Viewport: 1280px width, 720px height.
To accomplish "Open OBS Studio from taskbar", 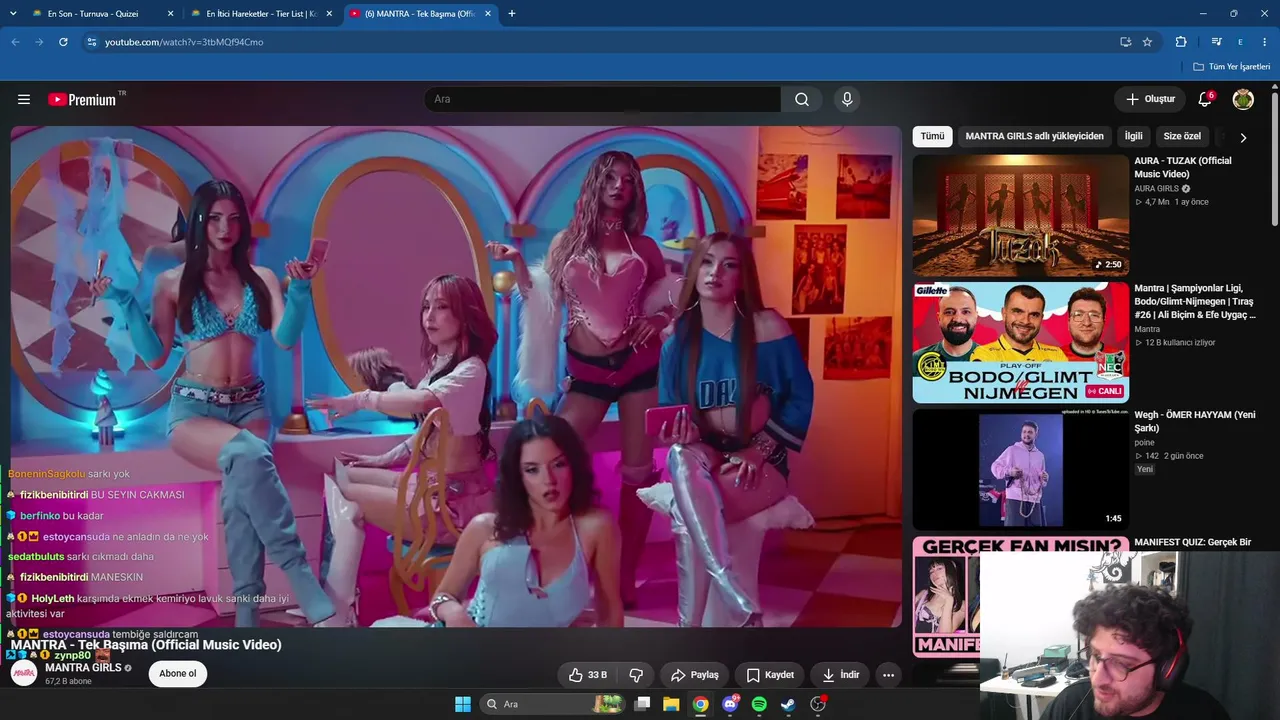I will 818,704.
